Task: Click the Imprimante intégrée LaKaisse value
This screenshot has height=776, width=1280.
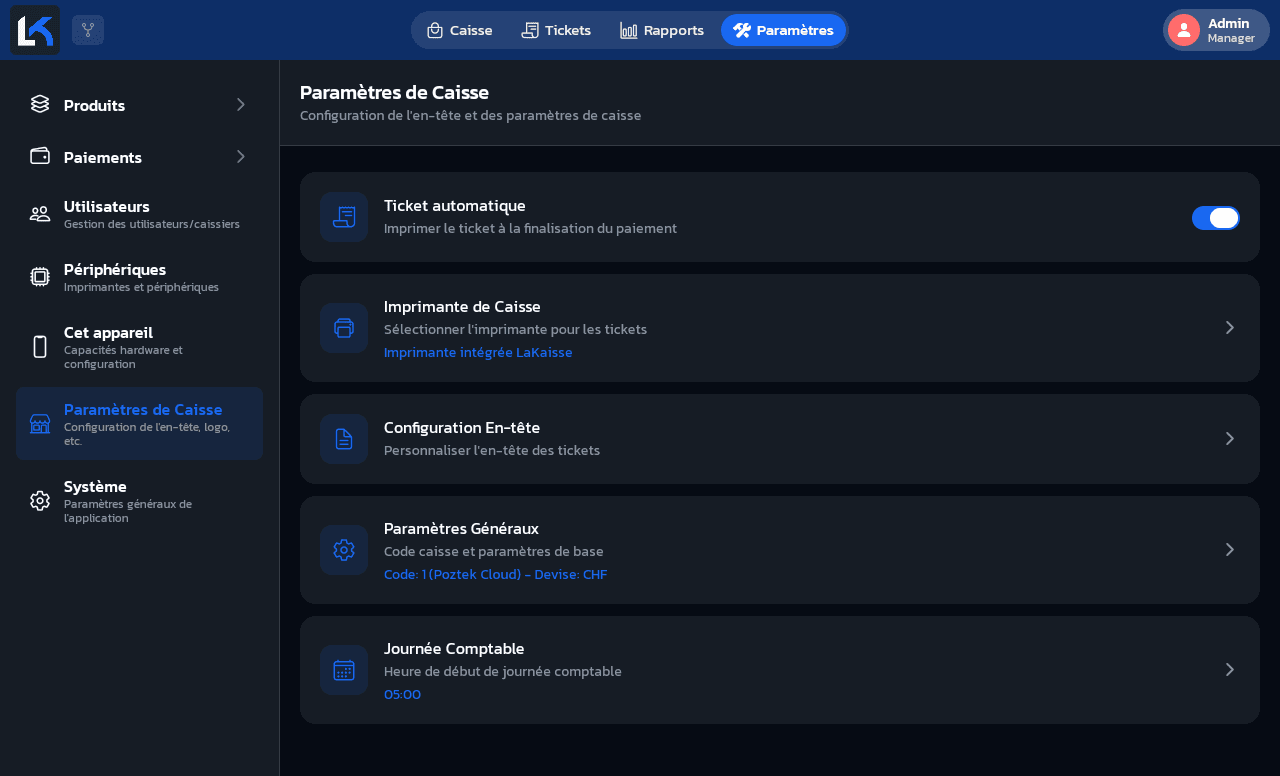Action: pyautogui.click(x=478, y=352)
